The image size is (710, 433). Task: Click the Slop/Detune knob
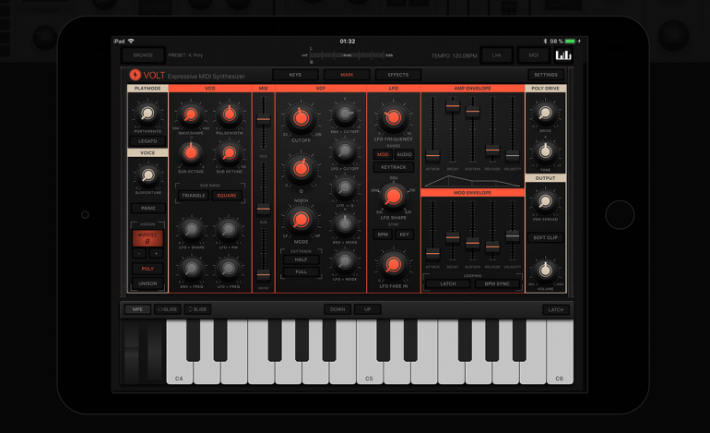click(x=148, y=175)
